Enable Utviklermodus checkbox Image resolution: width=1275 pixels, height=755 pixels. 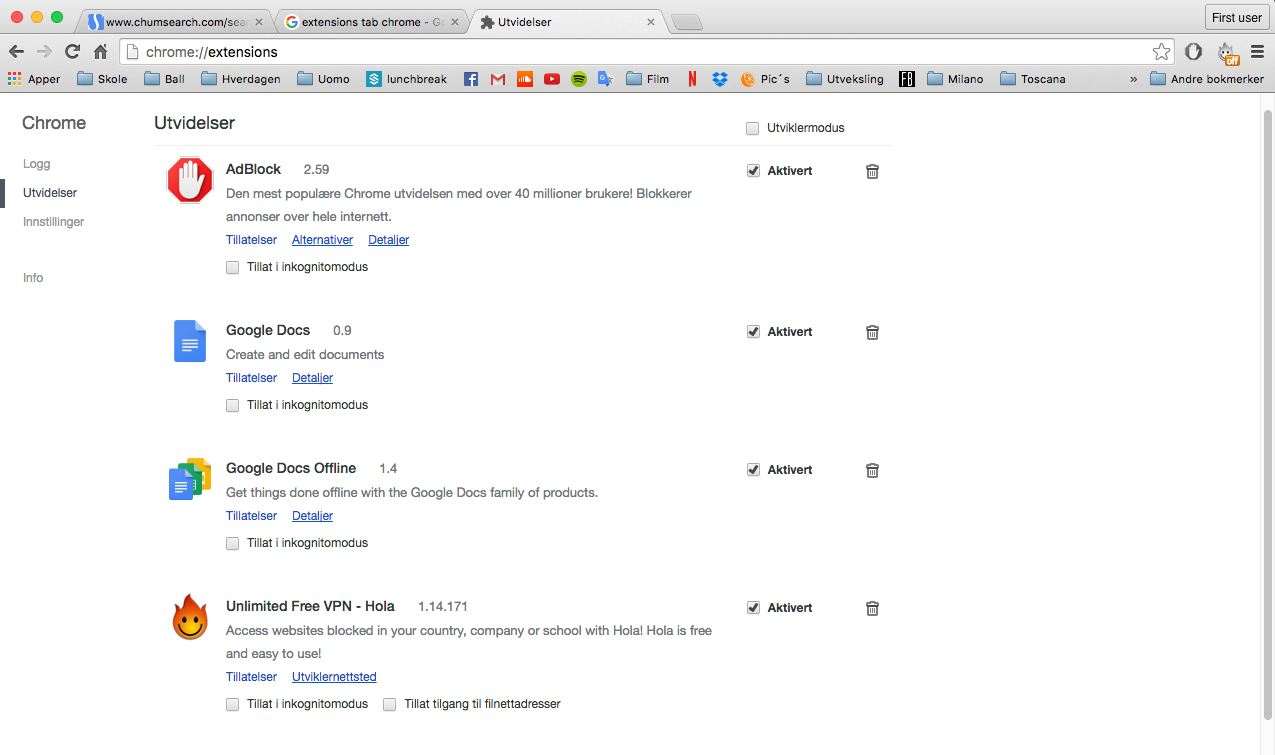pyautogui.click(x=752, y=128)
